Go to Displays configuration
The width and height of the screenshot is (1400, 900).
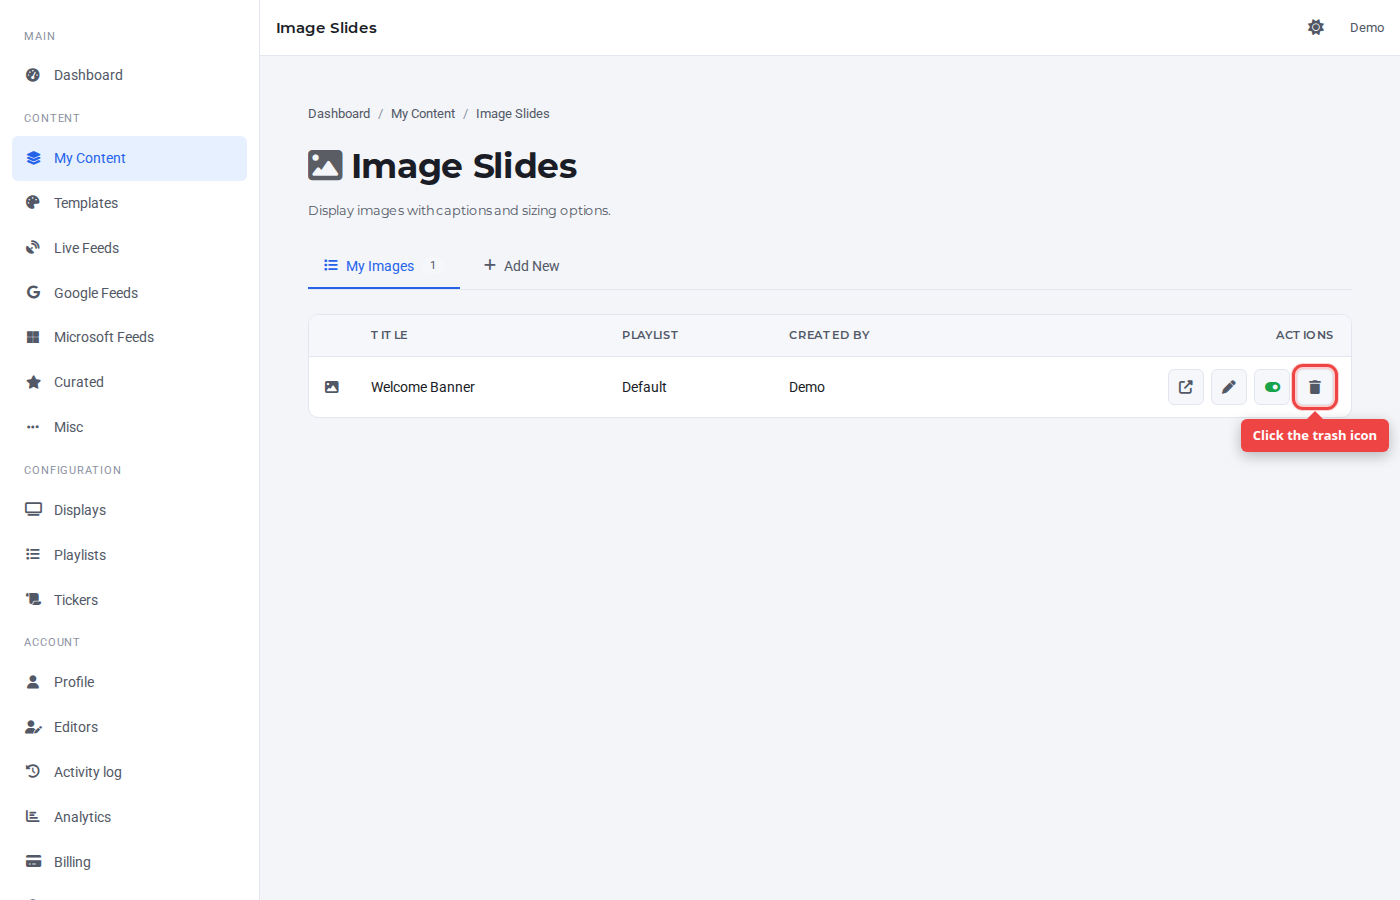tap(130, 510)
